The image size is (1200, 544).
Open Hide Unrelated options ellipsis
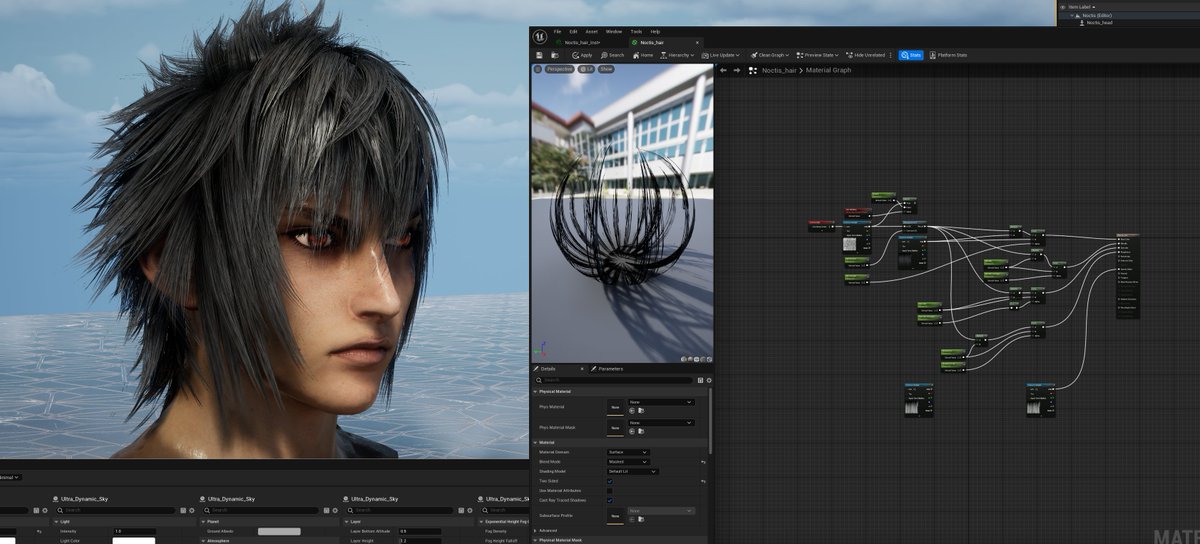coord(890,55)
